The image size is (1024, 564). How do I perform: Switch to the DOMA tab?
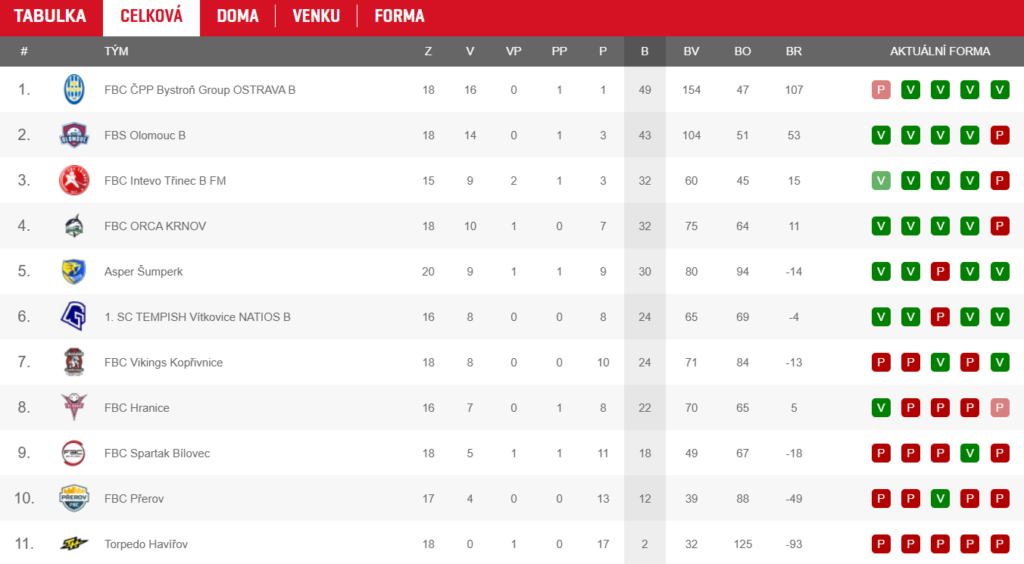[x=238, y=16]
